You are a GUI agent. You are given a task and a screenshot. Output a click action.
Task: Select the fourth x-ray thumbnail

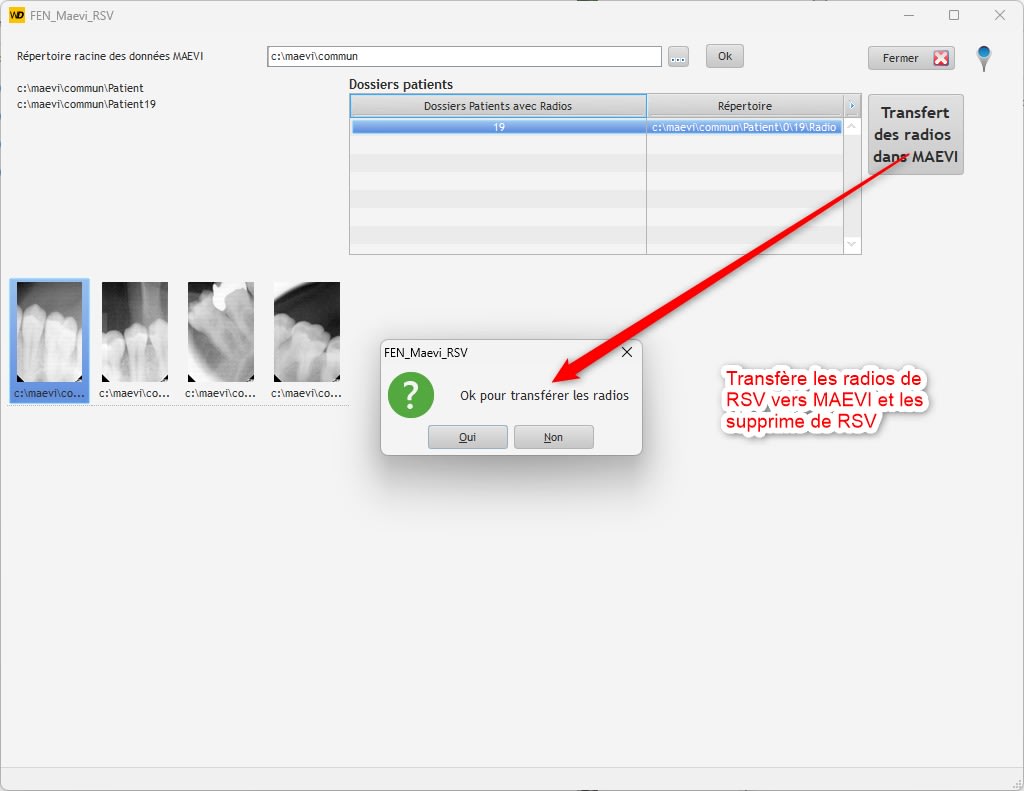point(307,332)
